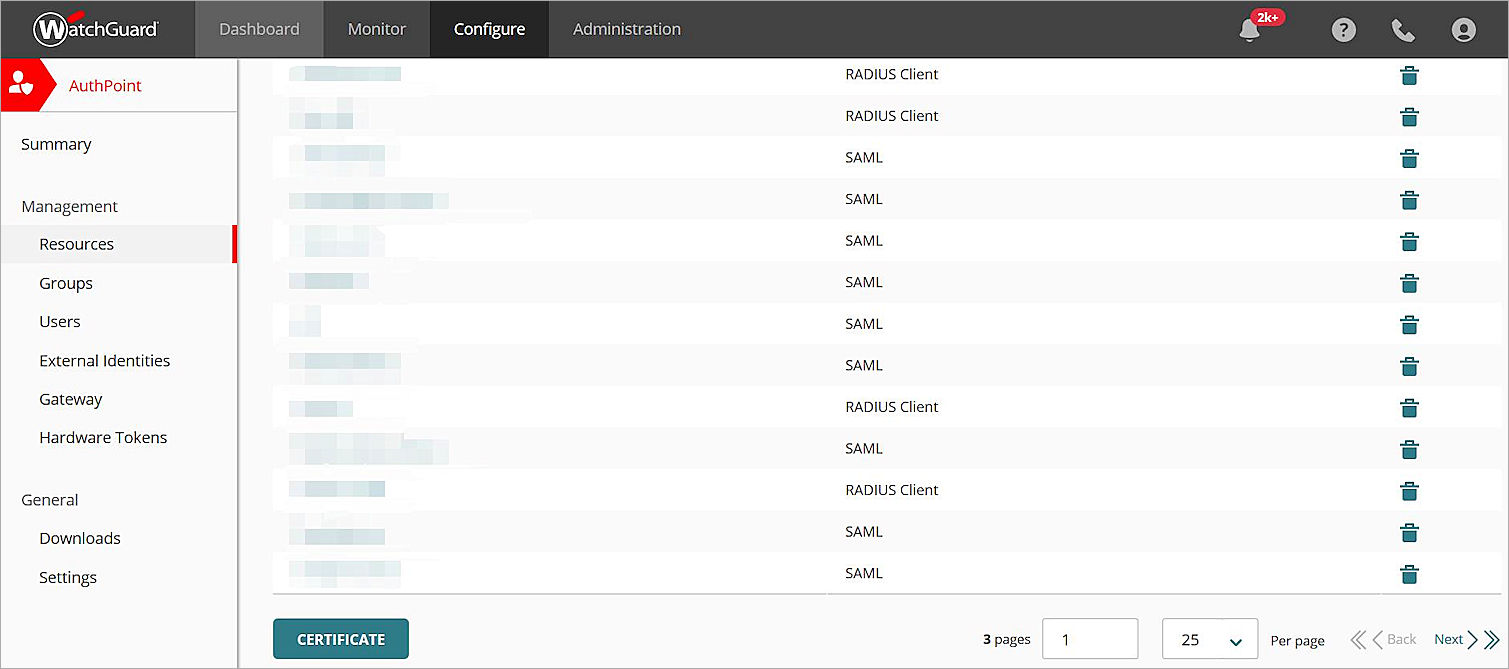Viewport: 1509px width, 669px height.
Task: Delete the bottom SAML resource
Action: pos(1409,574)
